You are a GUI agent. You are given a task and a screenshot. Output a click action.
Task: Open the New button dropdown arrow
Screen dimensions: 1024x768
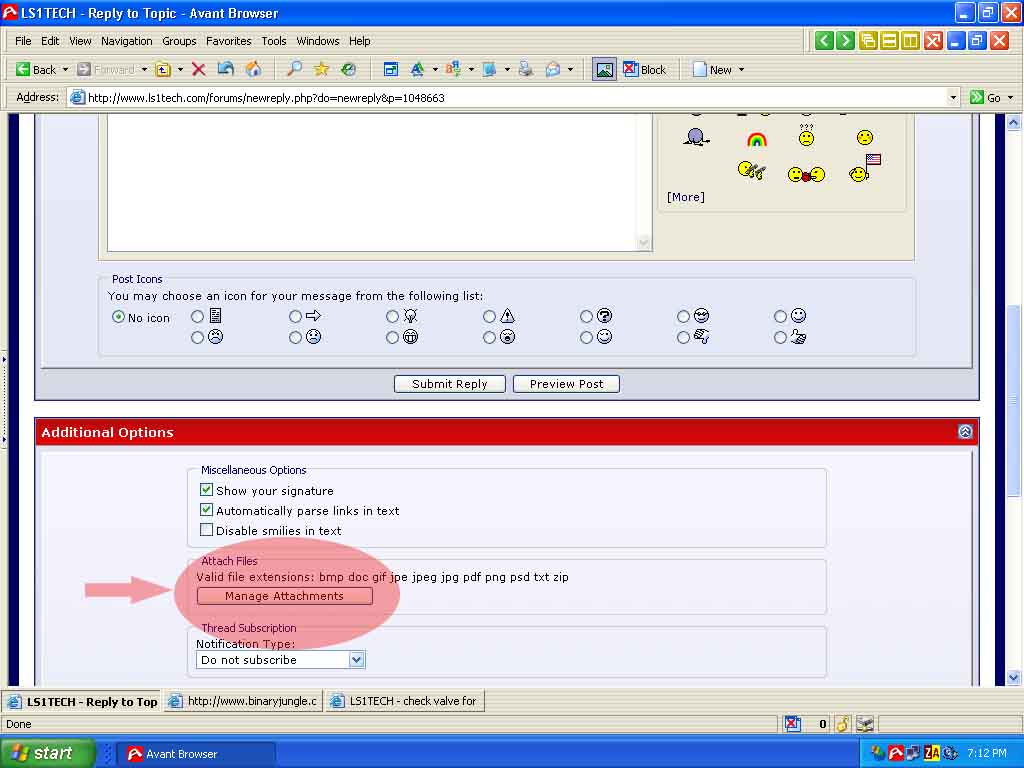pos(741,70)
